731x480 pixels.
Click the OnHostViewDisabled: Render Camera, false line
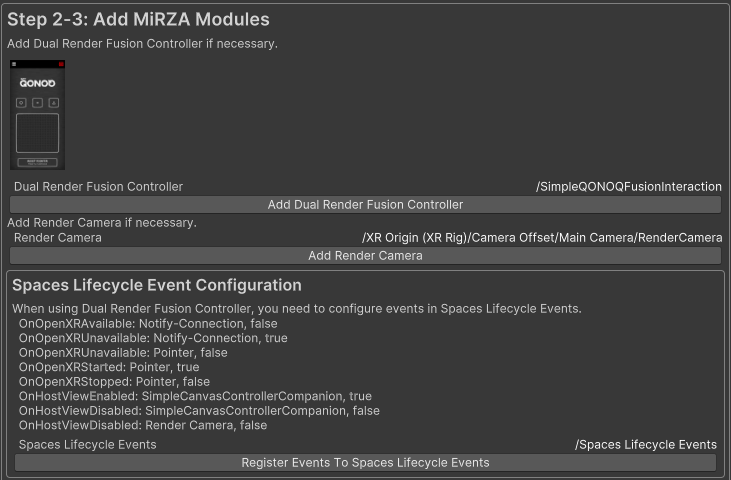143,425
